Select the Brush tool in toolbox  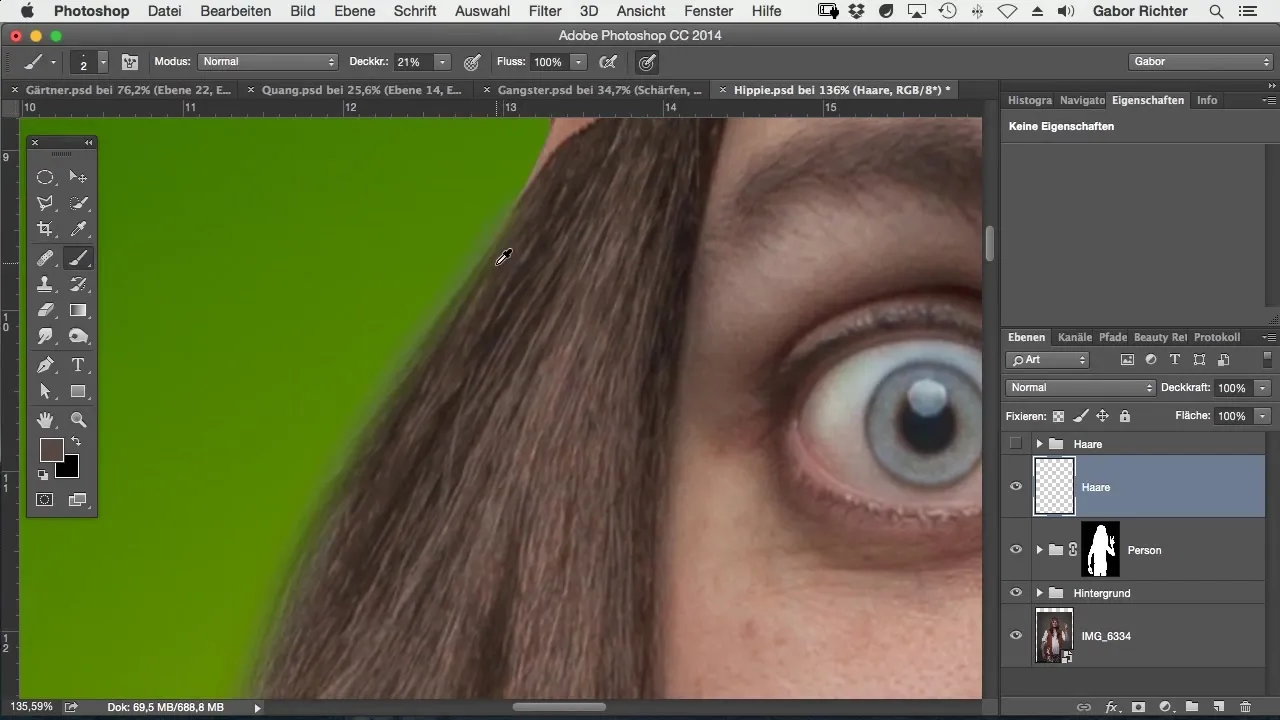coord(78,258)
